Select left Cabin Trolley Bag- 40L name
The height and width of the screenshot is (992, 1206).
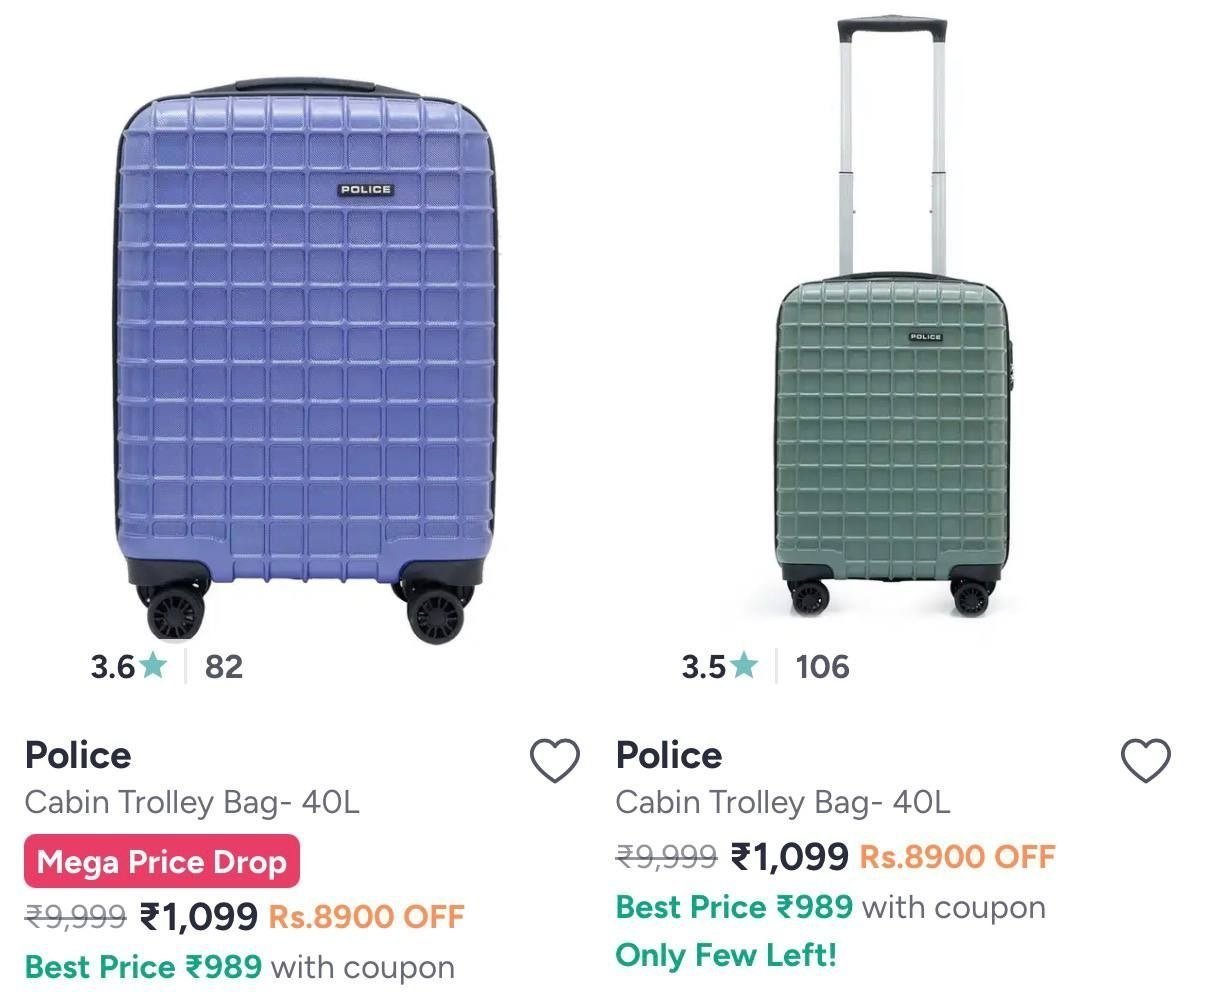pyautogui.click(x=192, y=802)
